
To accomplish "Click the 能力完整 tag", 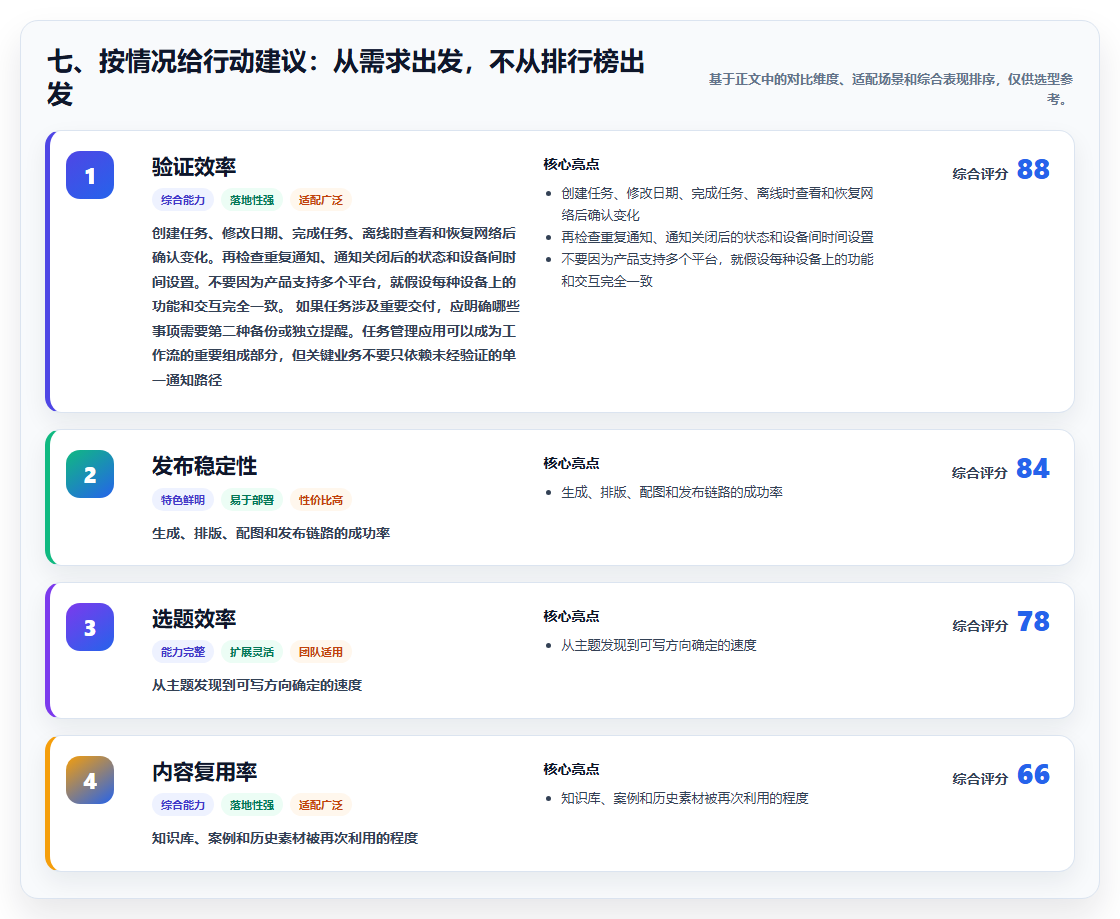I will click(183, 652).
